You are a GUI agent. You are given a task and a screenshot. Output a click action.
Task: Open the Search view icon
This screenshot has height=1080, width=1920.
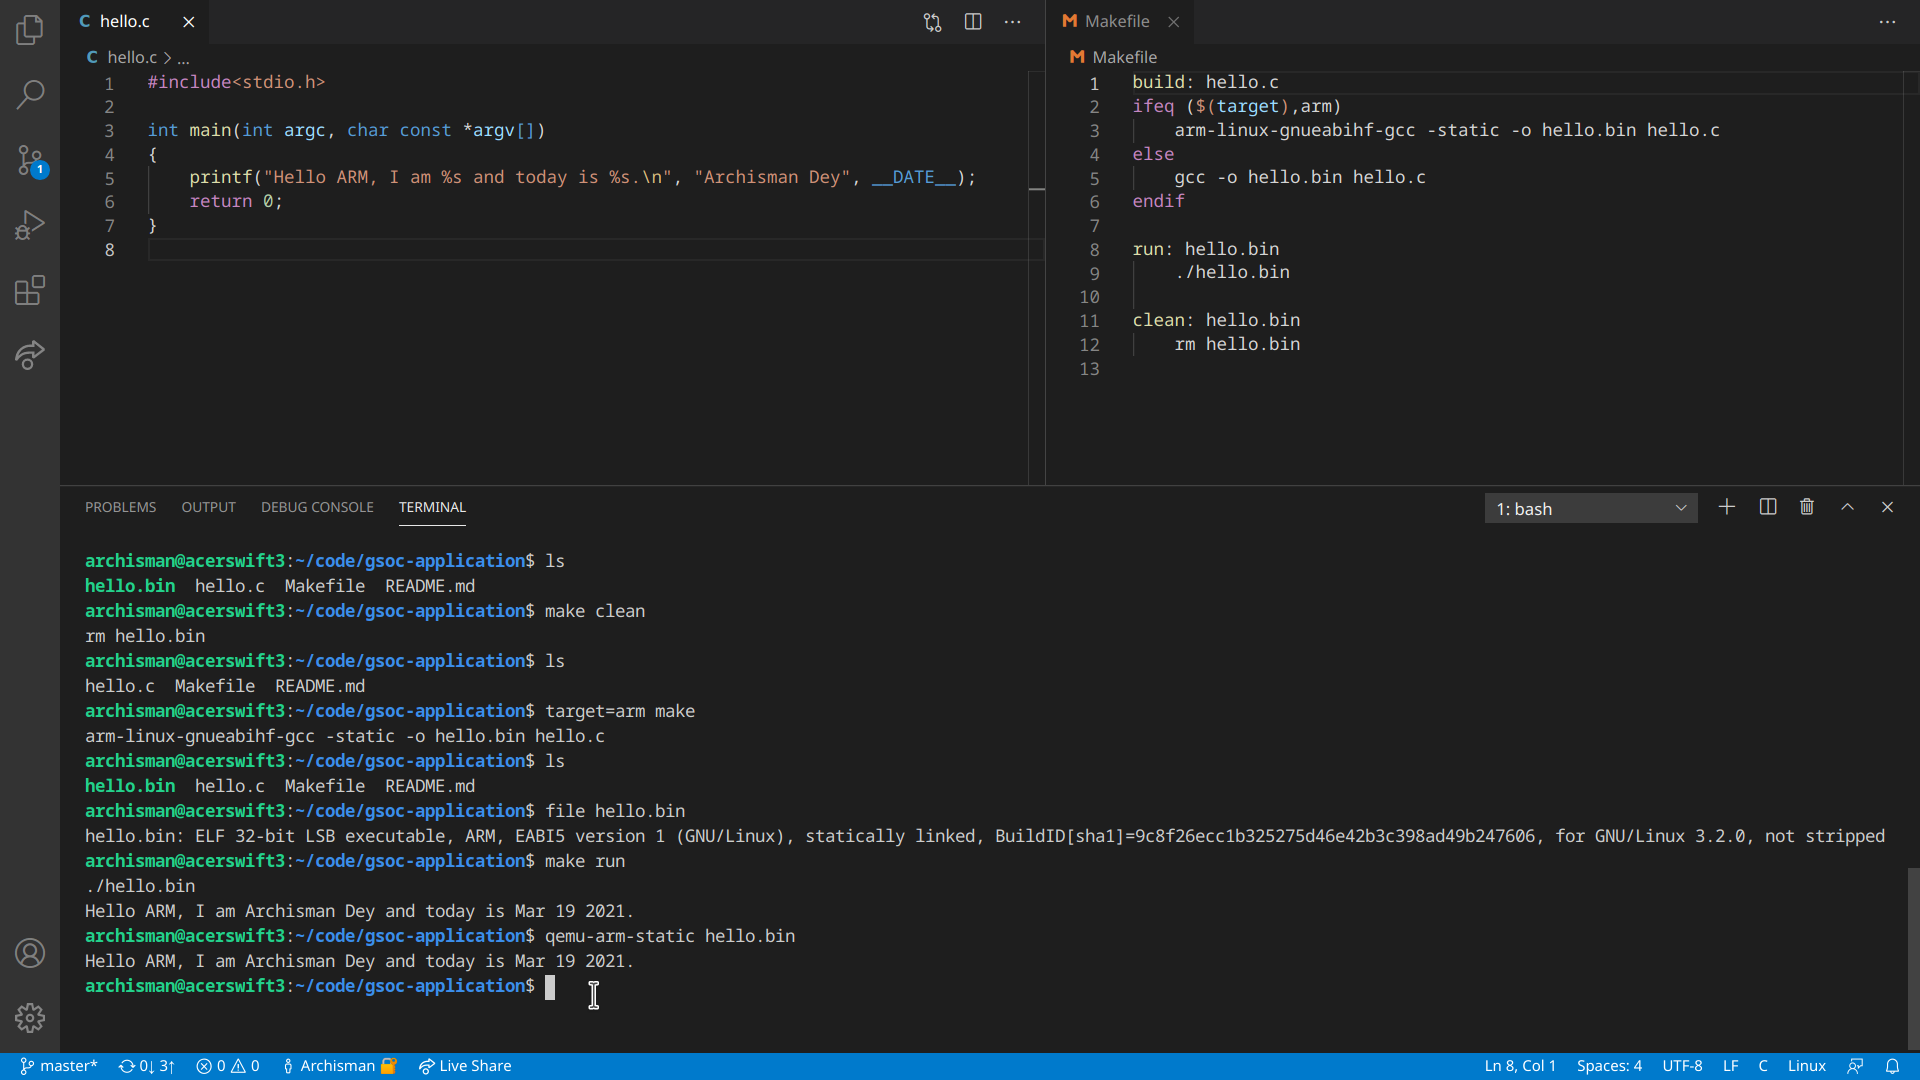(x=30, y=95)
